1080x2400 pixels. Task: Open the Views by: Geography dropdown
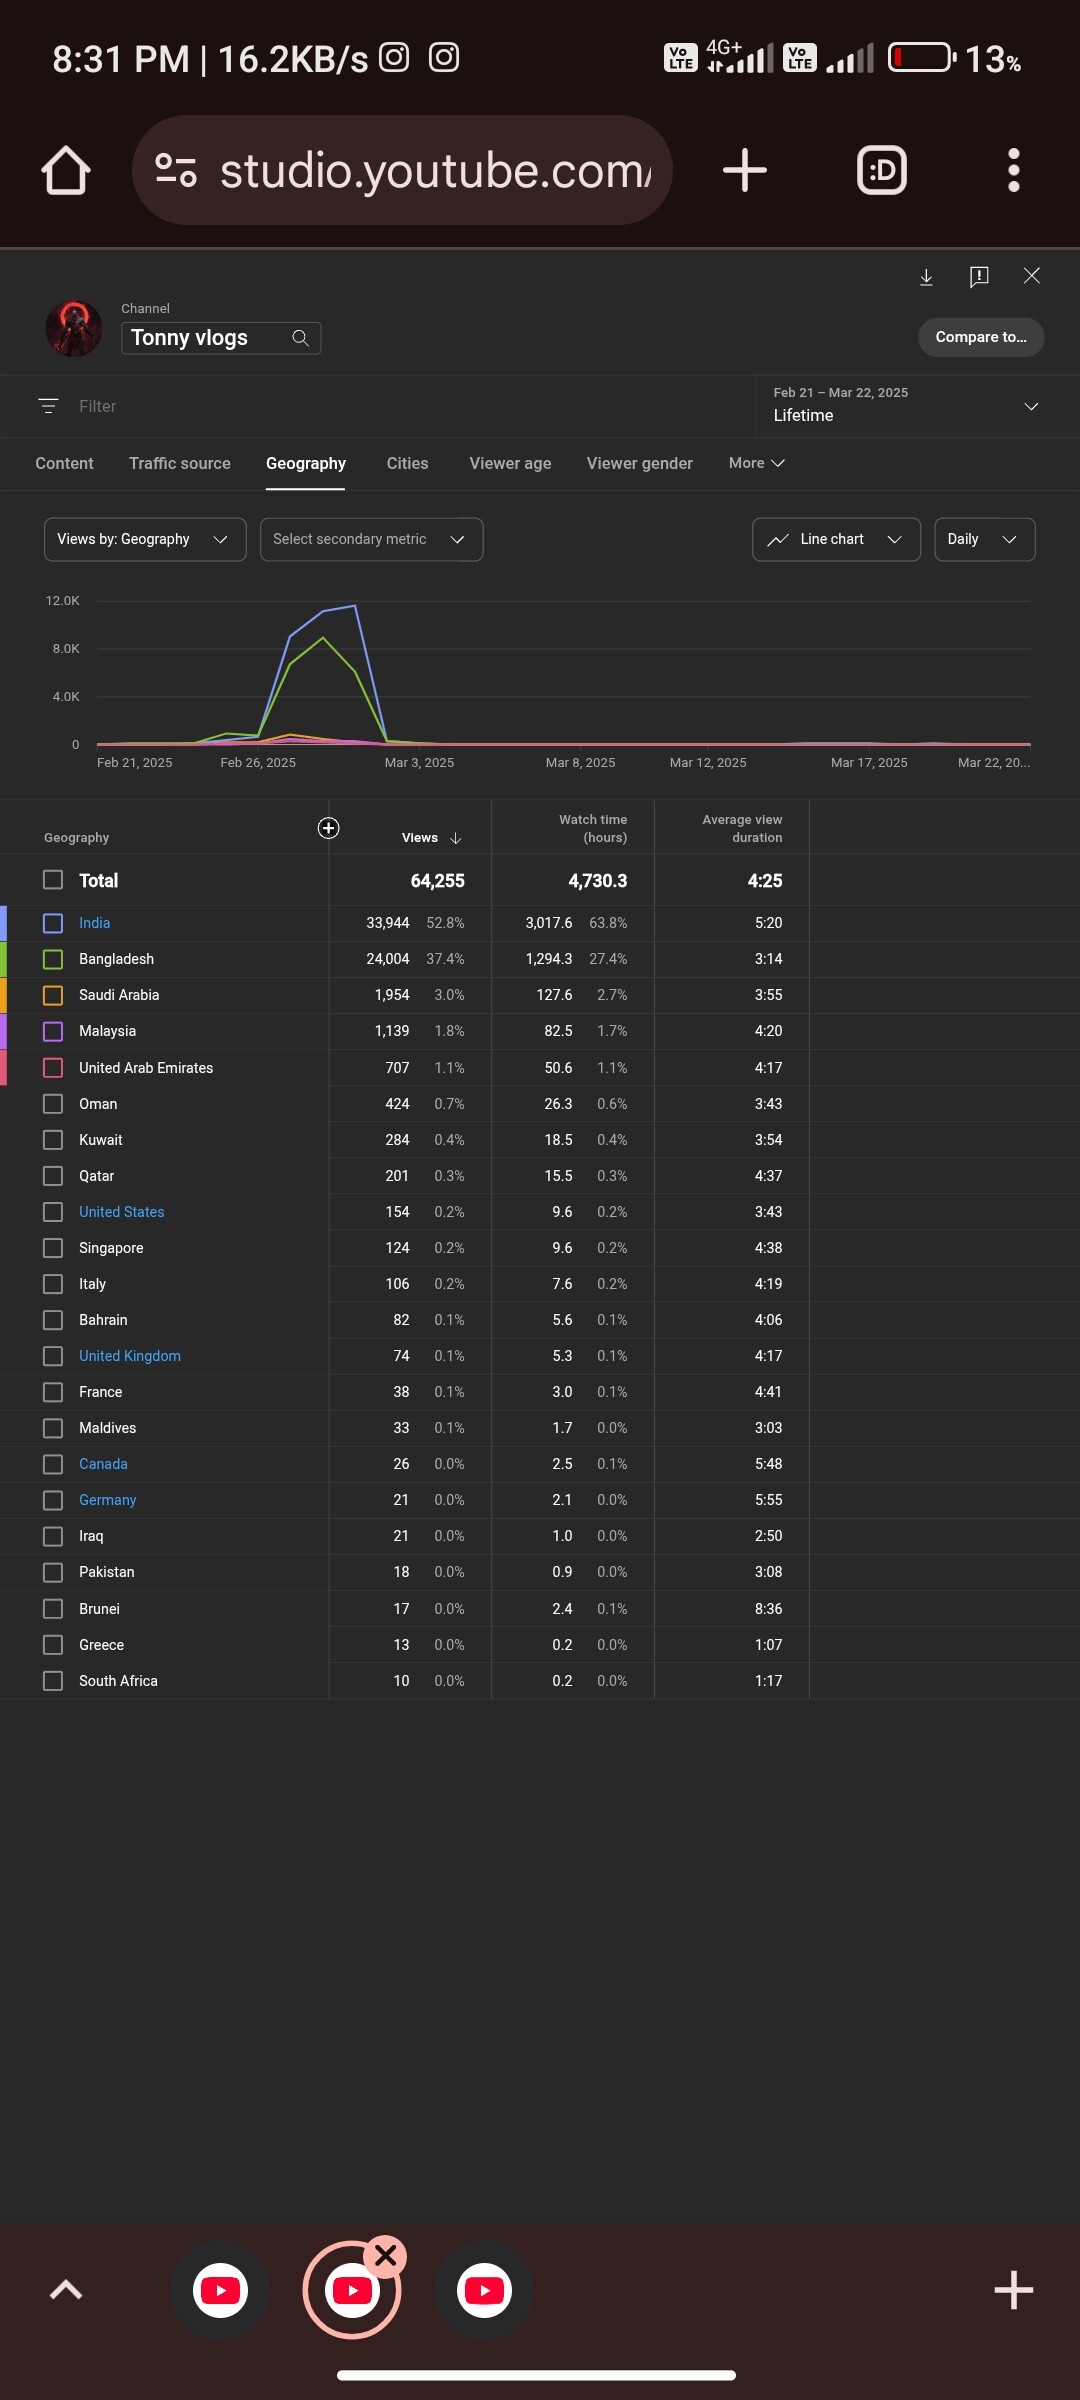145,540
